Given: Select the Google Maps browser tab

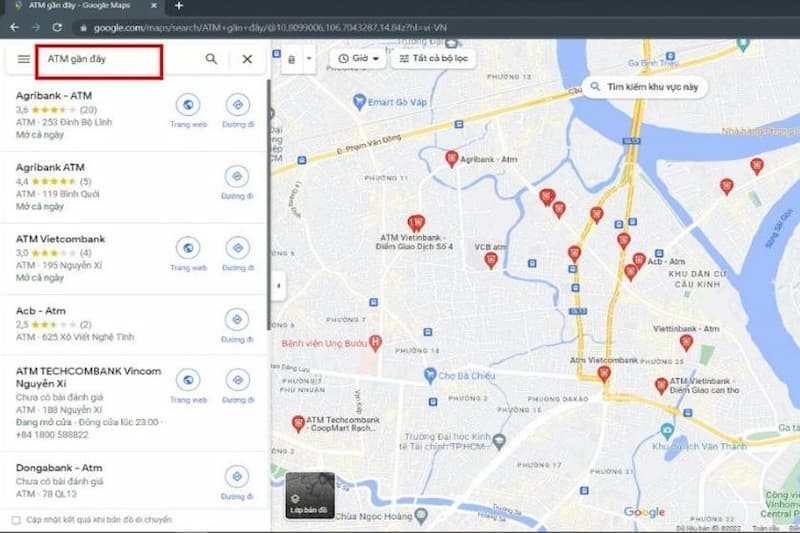Looking at the screenshot, I should pyautogui.click(x=80, y=6).
